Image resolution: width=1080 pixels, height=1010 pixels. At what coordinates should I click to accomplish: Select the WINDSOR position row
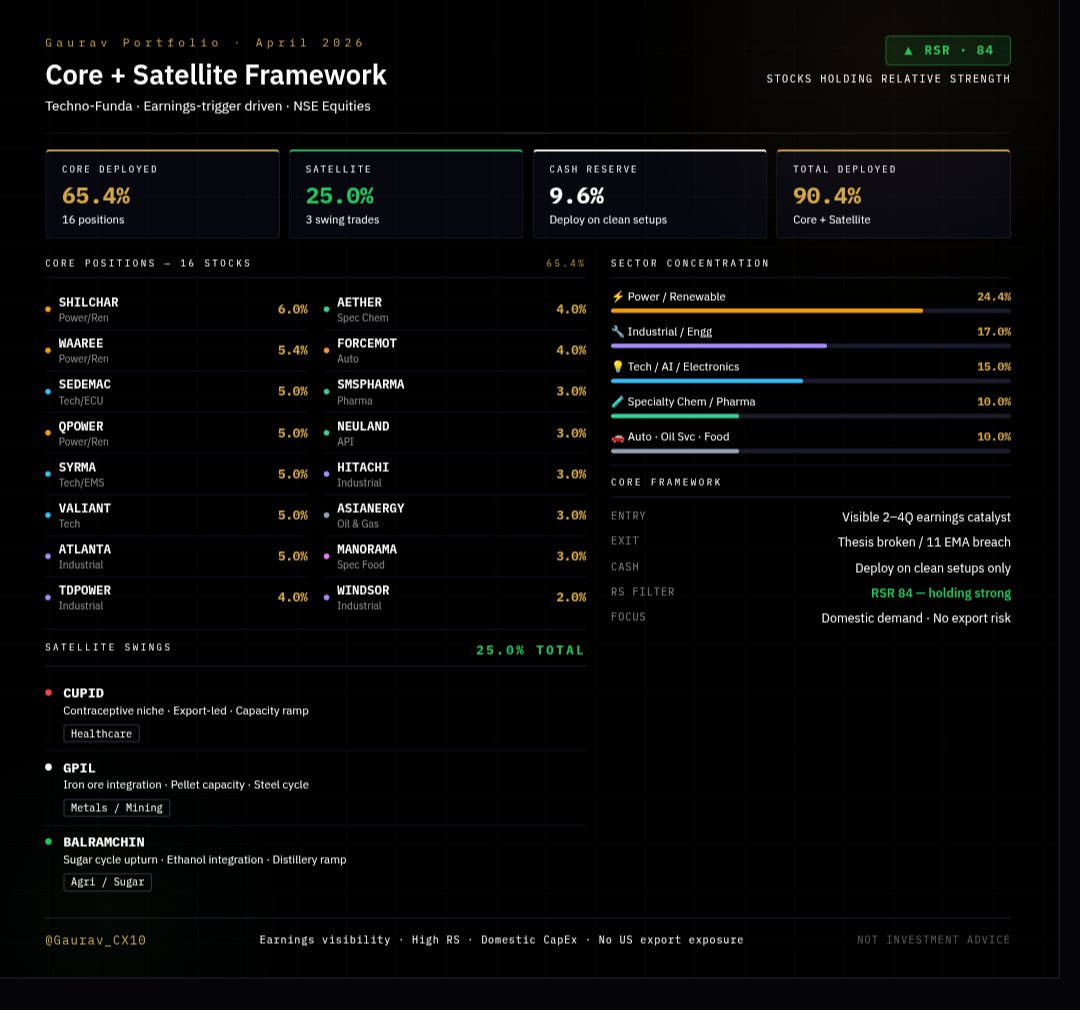[x=455, y=598]
